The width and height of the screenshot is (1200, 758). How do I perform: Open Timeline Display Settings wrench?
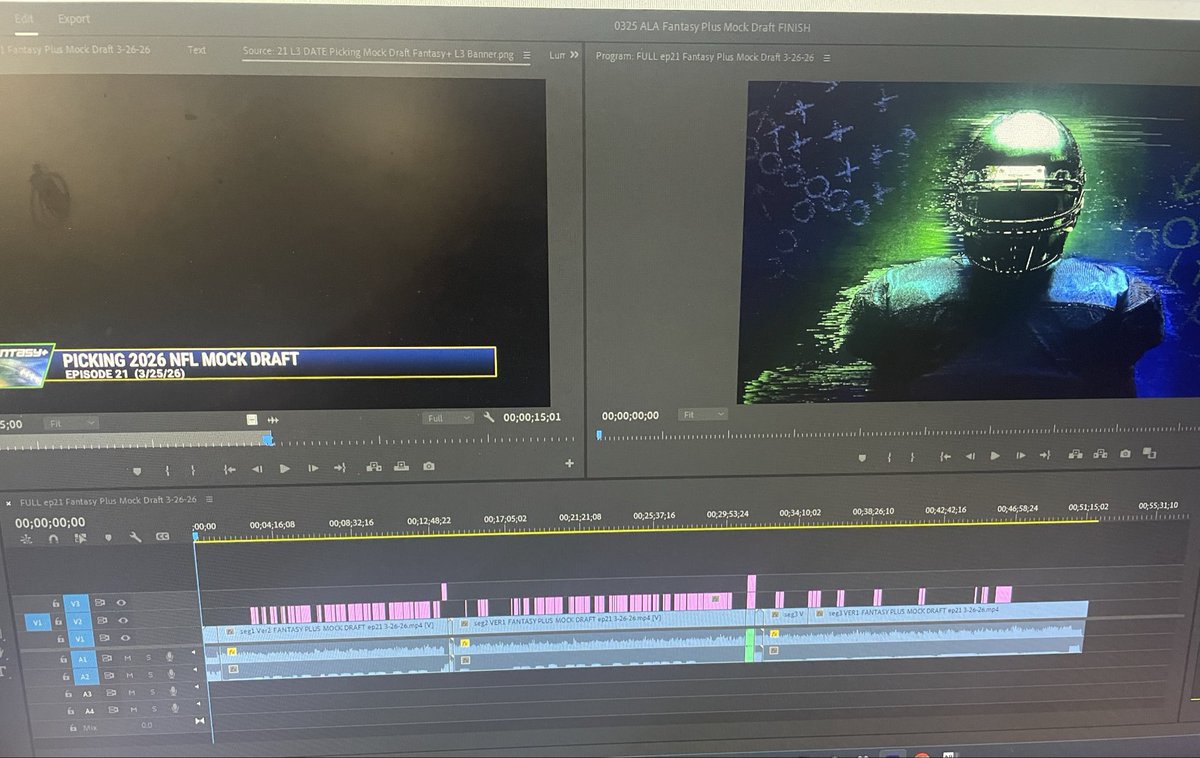point(135,537)
